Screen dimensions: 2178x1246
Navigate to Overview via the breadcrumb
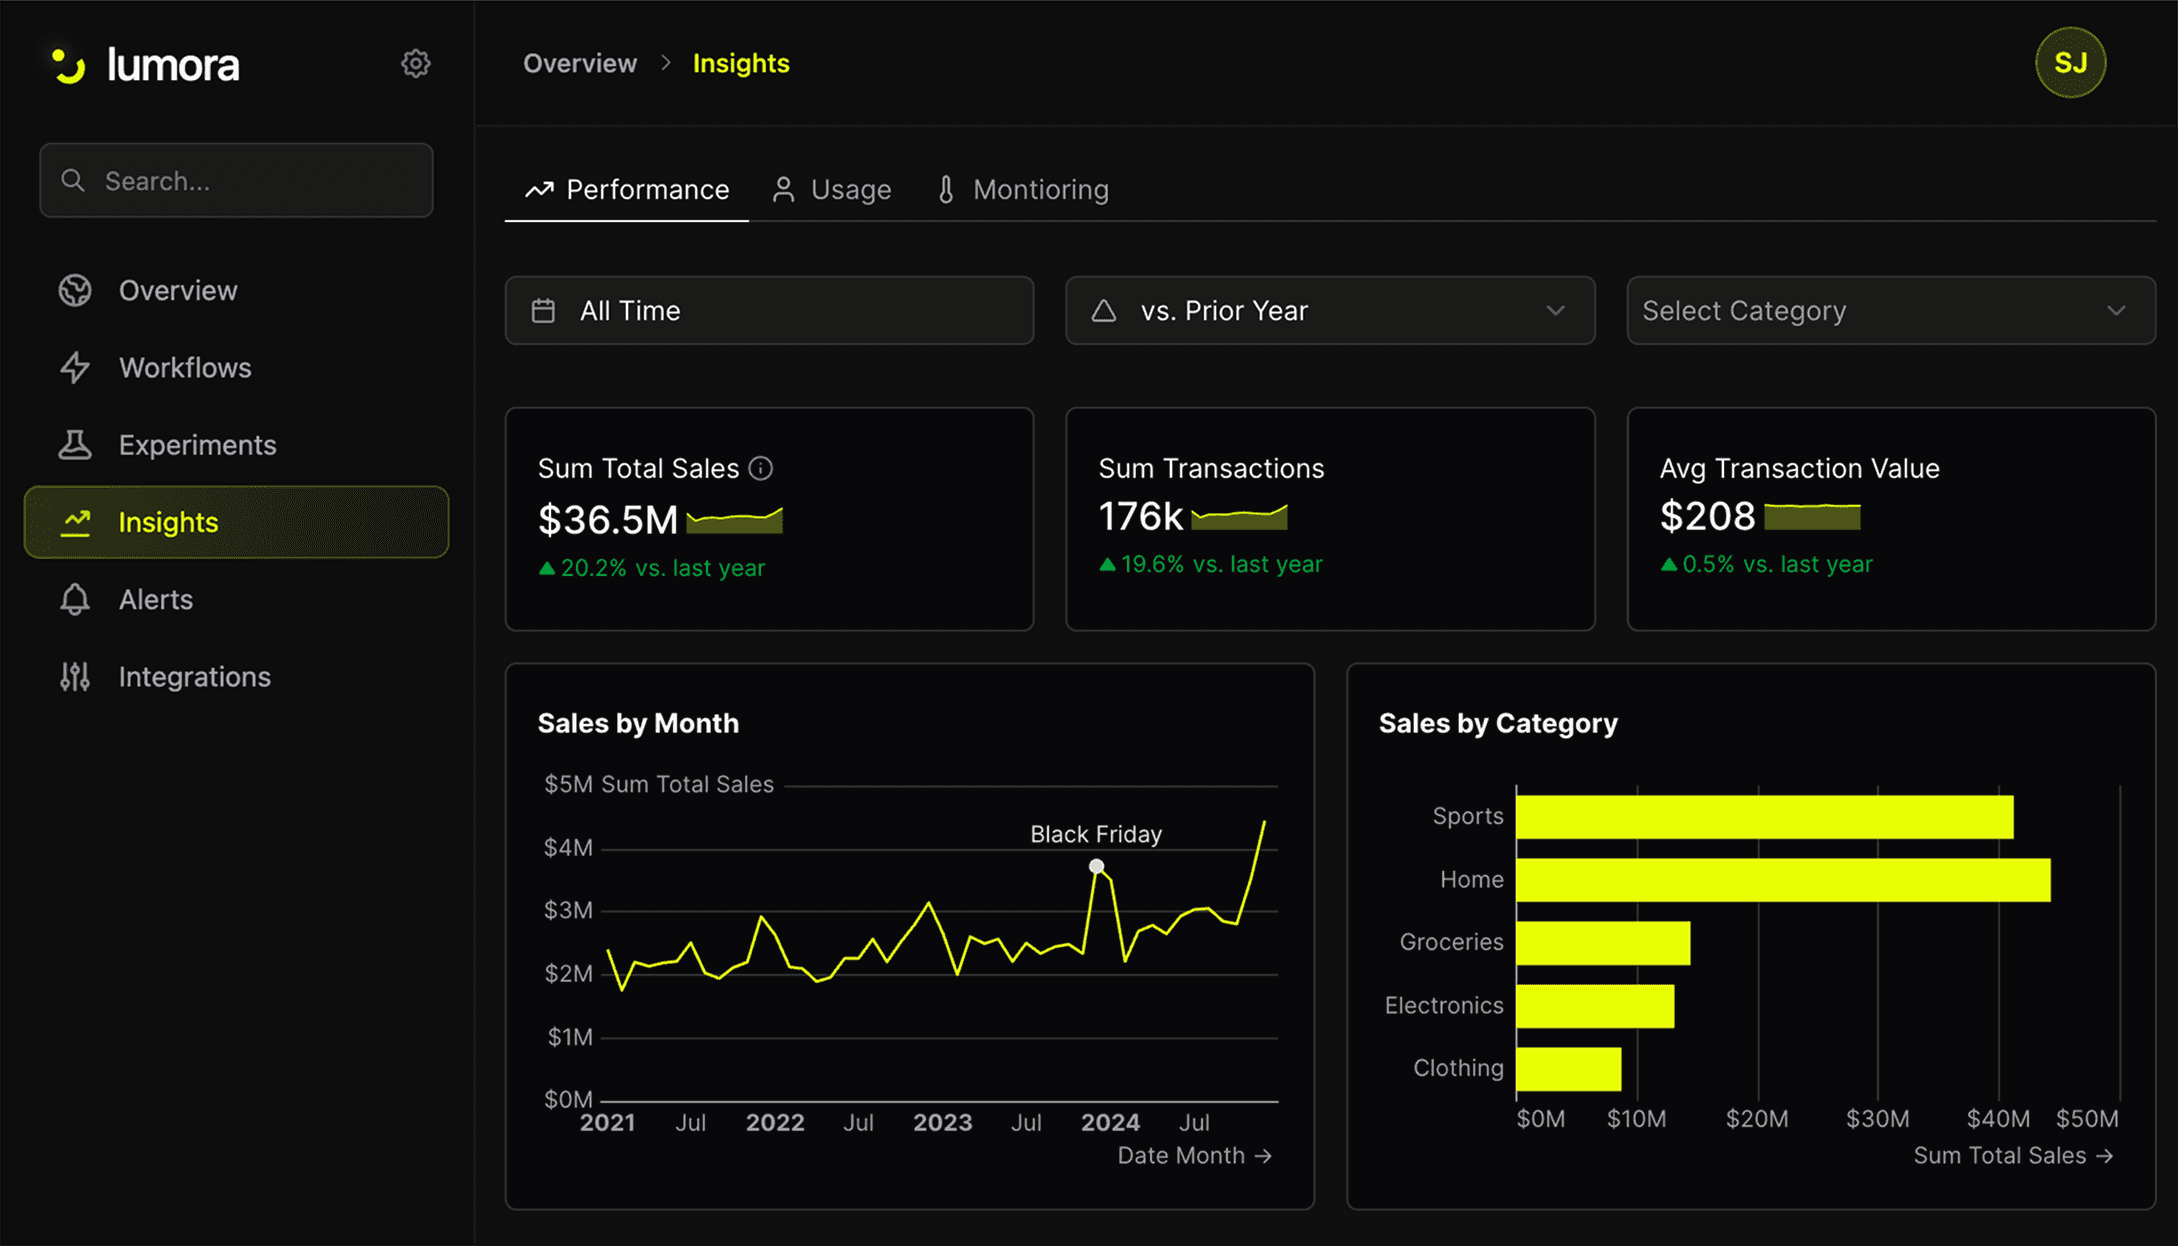580,62
